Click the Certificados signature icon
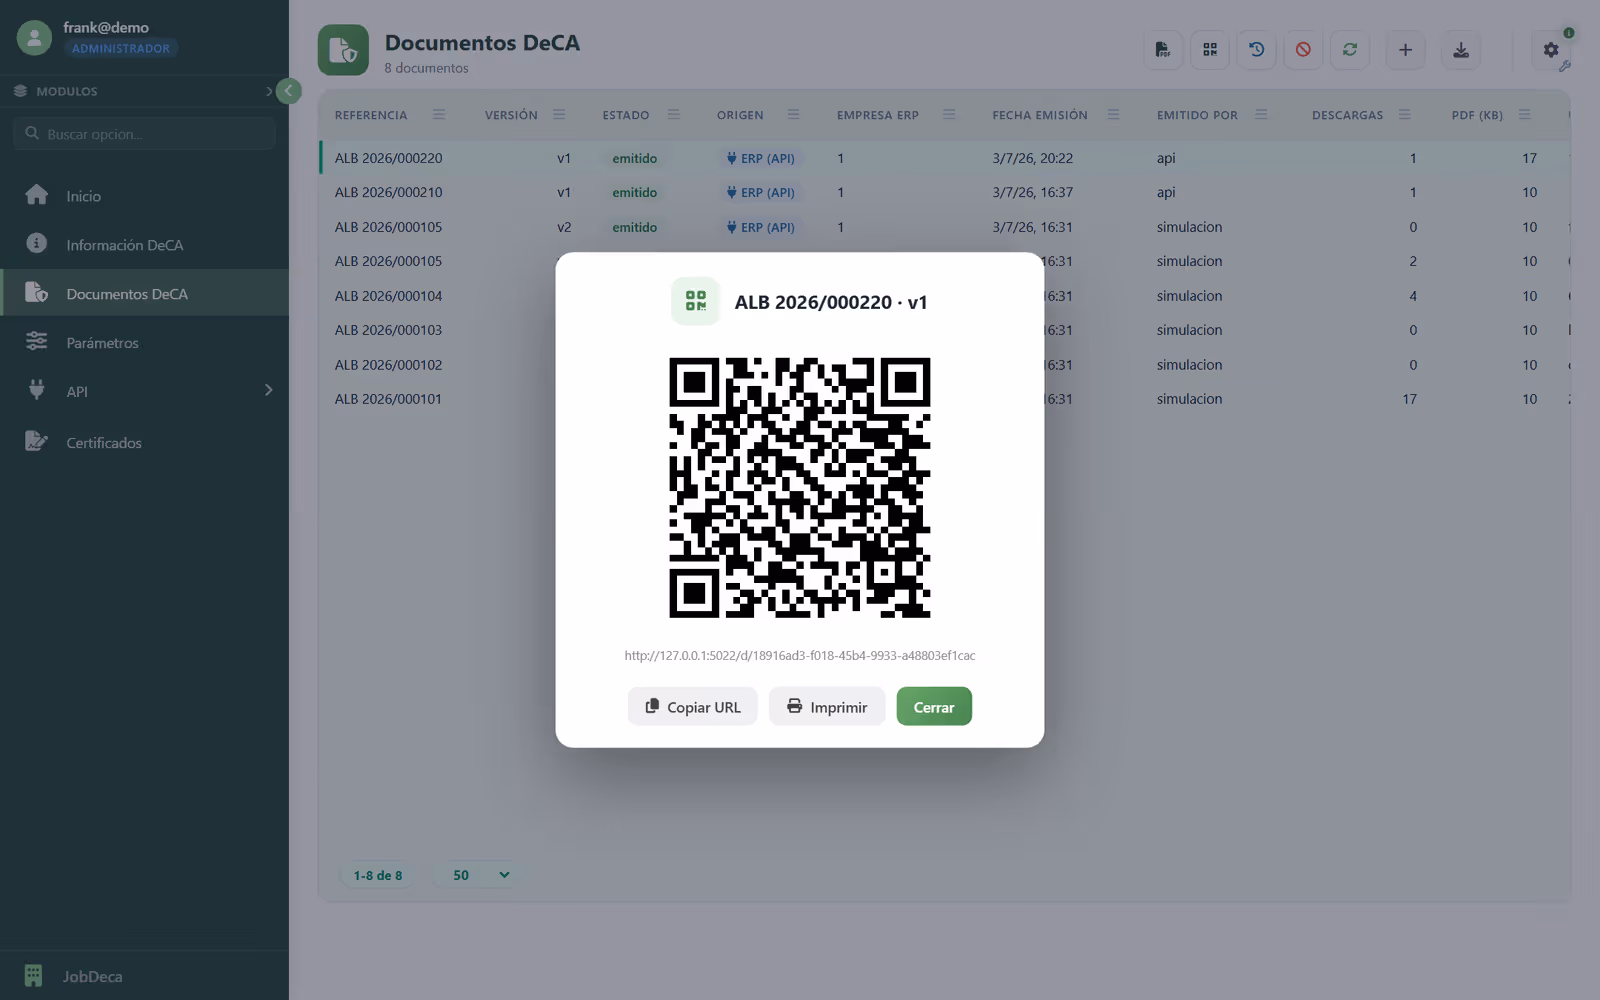The height and width of the screenshot is (1000, 1600). pyautogui.click(x=37, y=441)
